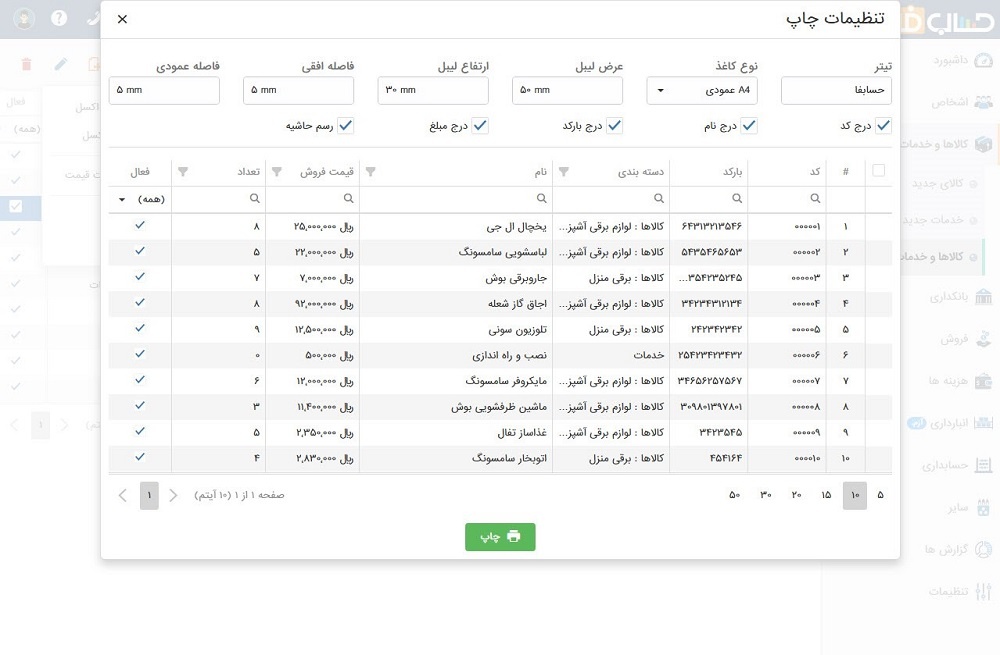Viewport: 1000px width, 655px height.
Task: Open اشخاص in background sidebar
Action: click(962, 102)
